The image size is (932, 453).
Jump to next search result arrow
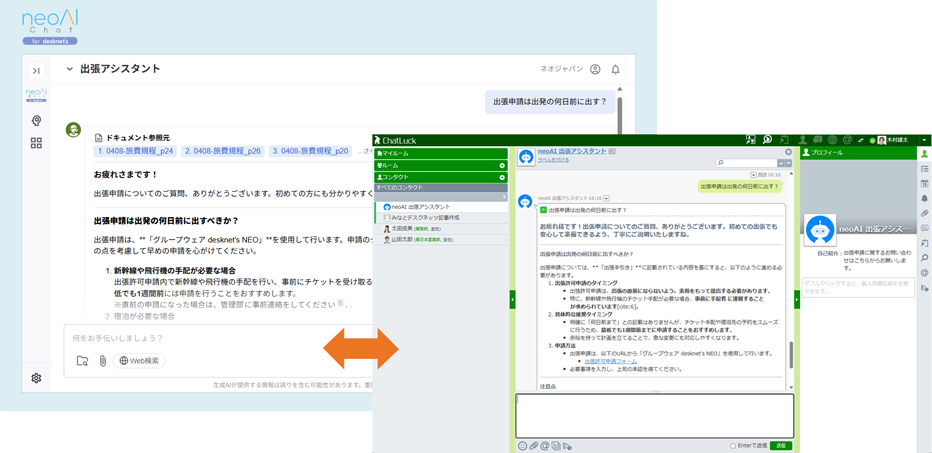(x=789, y=163)
